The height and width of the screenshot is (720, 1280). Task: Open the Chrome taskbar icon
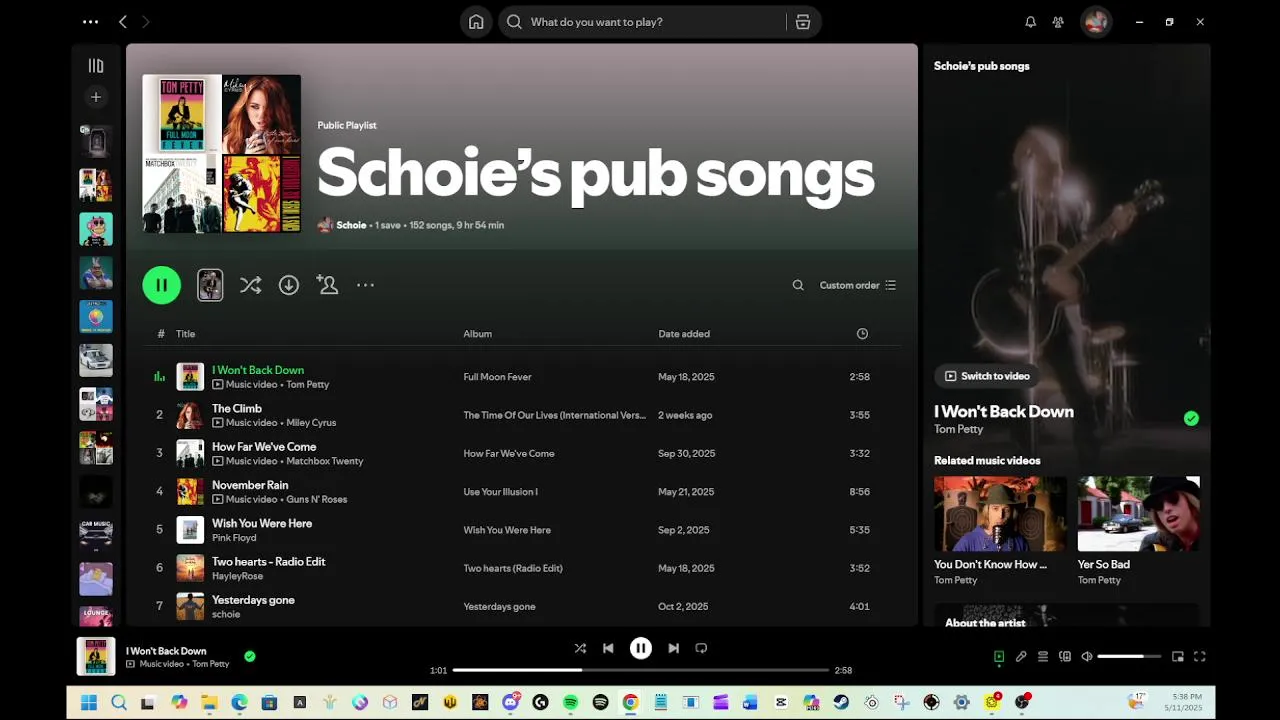630,703
